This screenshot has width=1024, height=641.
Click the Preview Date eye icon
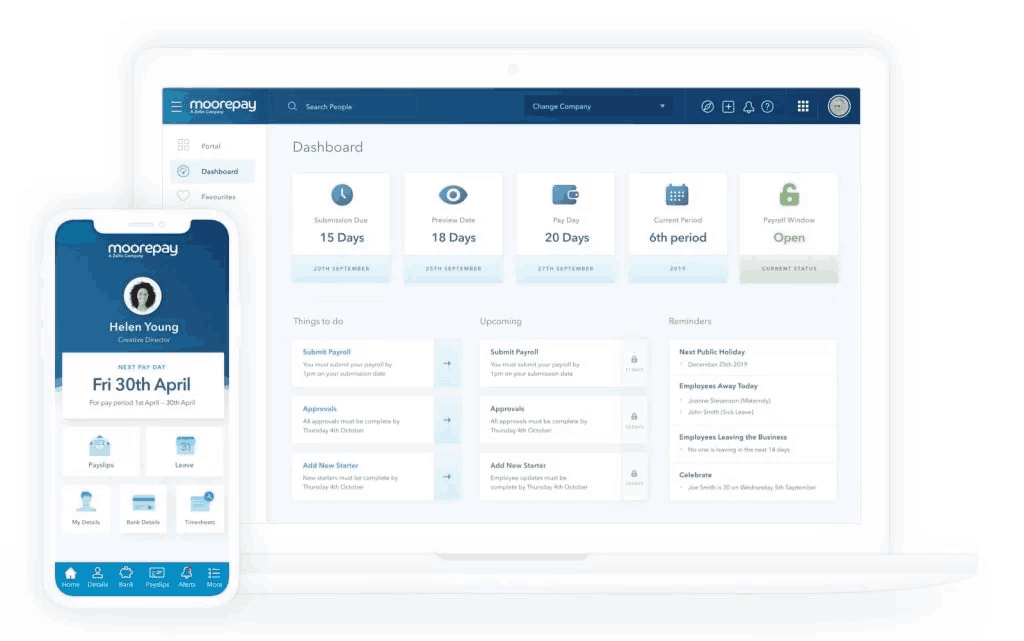453,195
